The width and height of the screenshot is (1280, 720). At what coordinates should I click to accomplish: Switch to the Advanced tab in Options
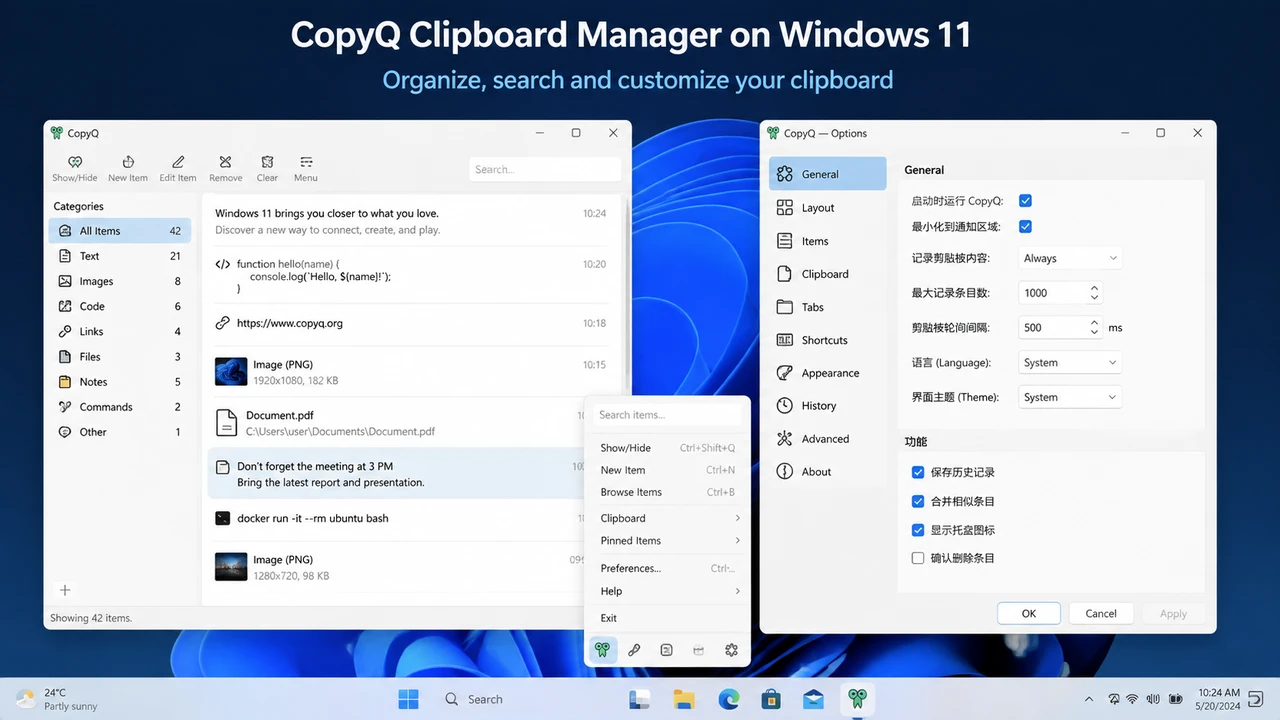[828, 439]
